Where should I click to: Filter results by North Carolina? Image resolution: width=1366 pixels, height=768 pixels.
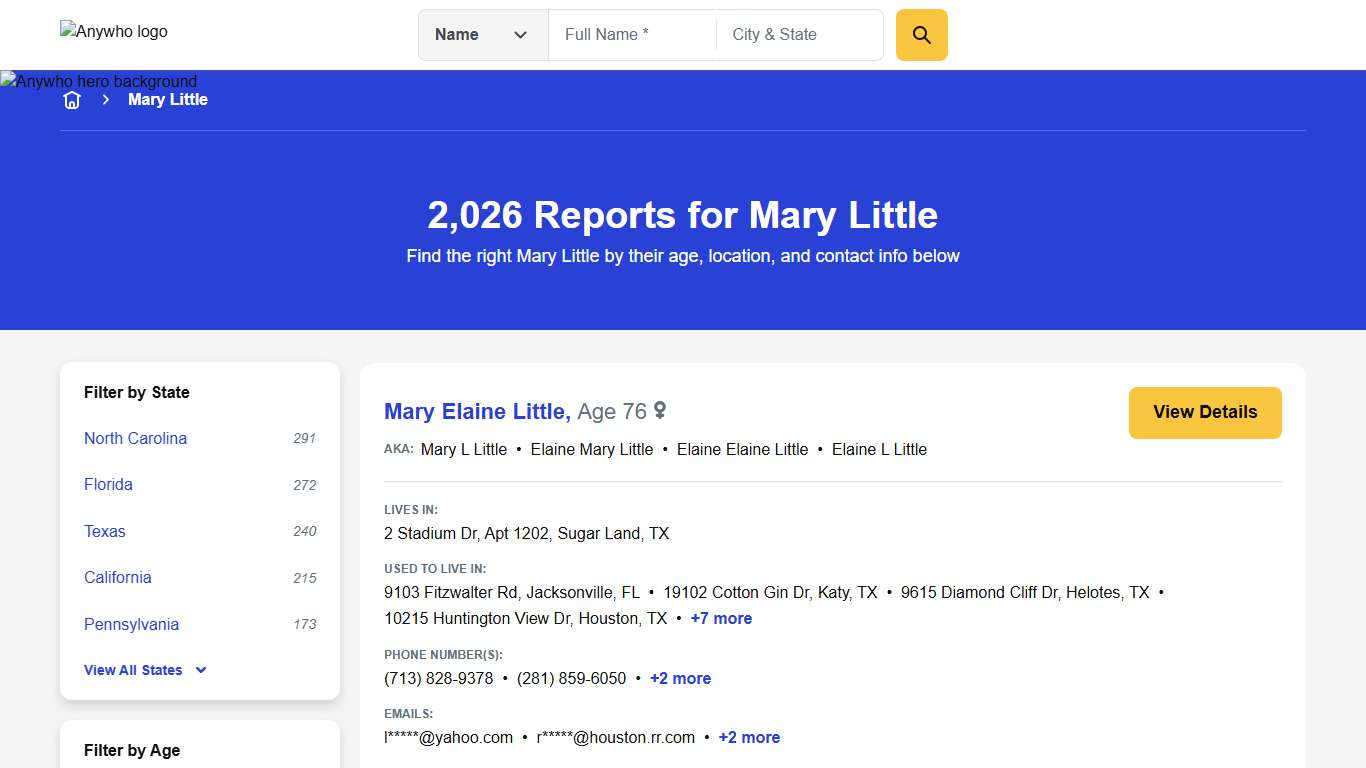click(x=135, y=438)
